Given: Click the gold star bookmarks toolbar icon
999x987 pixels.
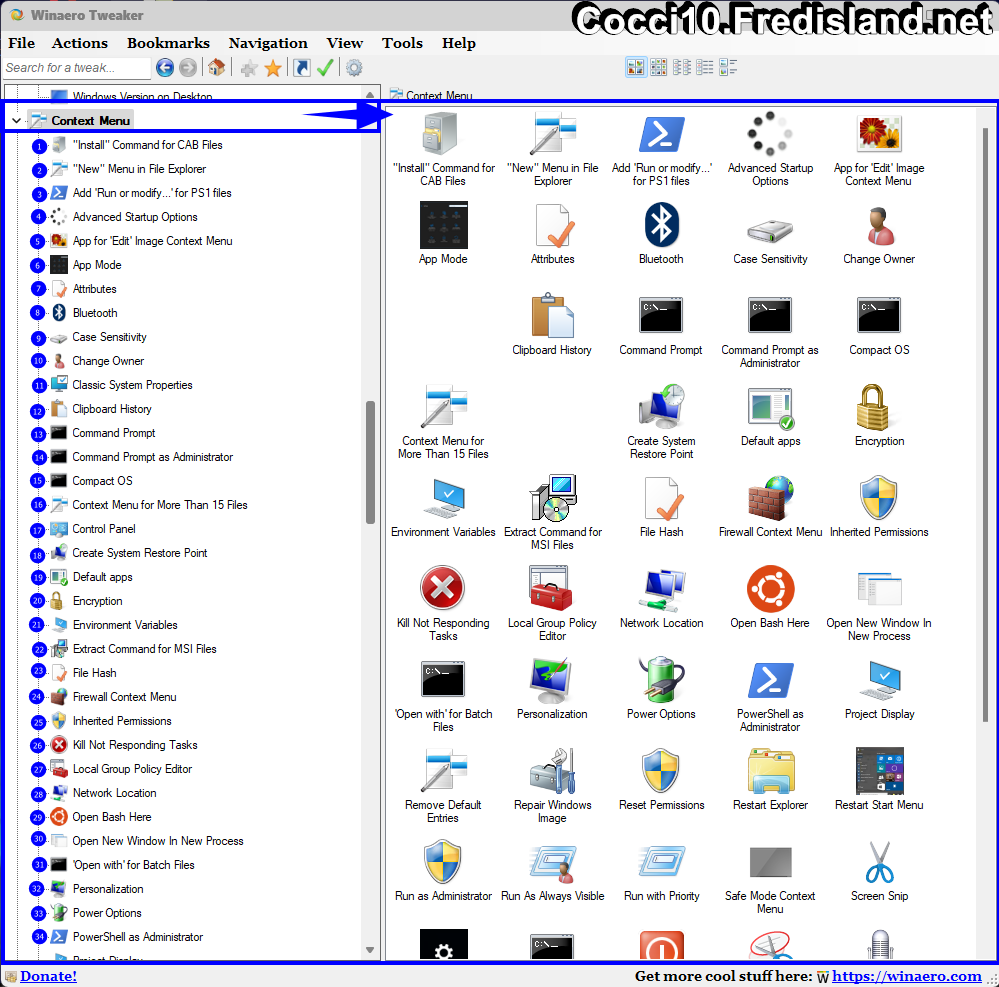Looking at the screenshot, I should [273, 68].
